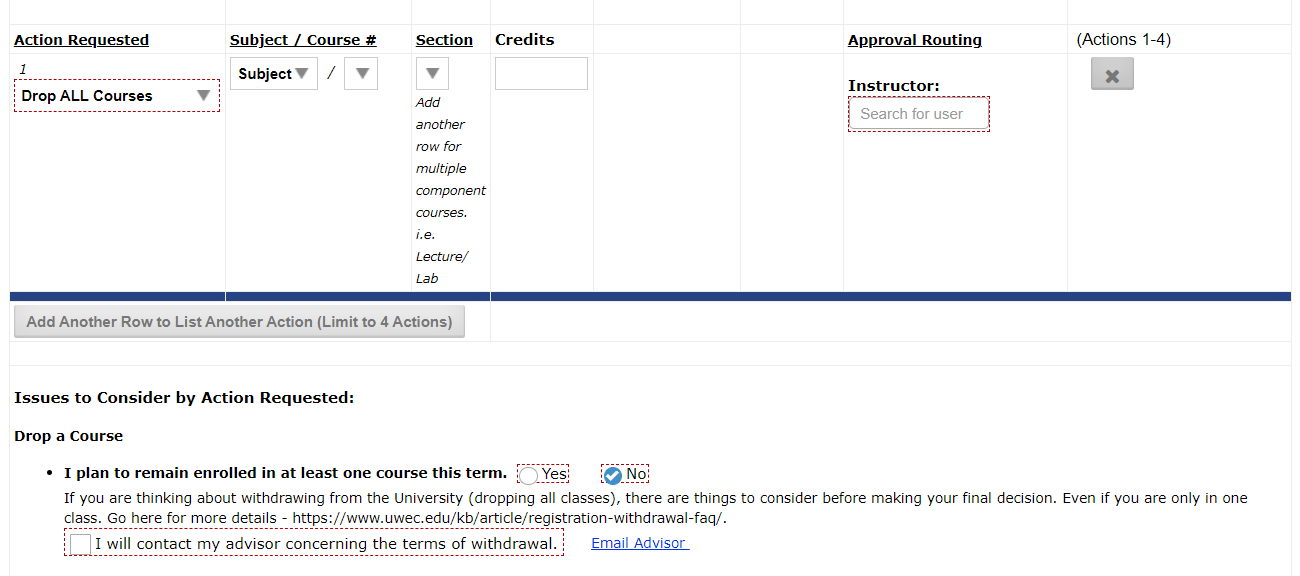Click the Instructor label
Screen dimensions: 1300x576
tap(893, 86)
